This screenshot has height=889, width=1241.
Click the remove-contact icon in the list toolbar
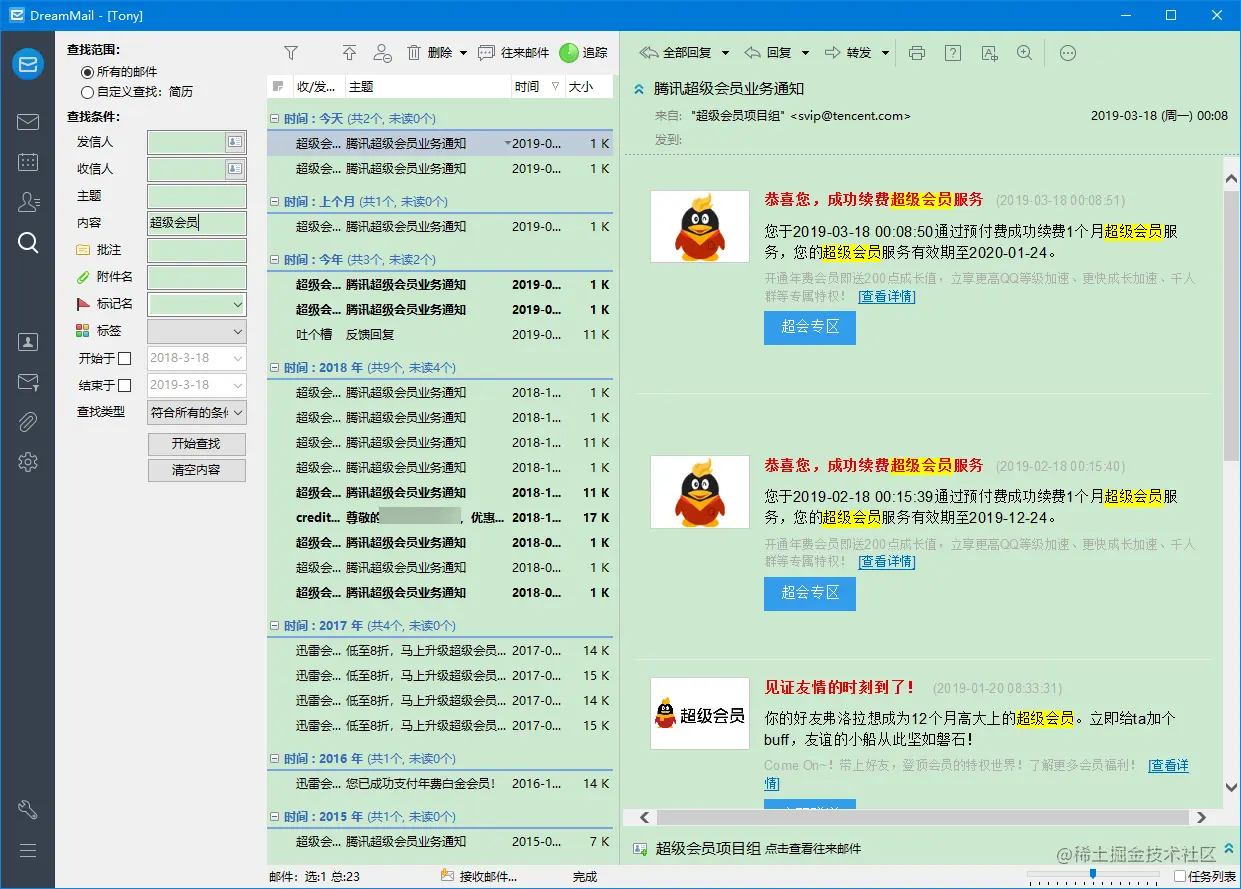tap(382, 53)
